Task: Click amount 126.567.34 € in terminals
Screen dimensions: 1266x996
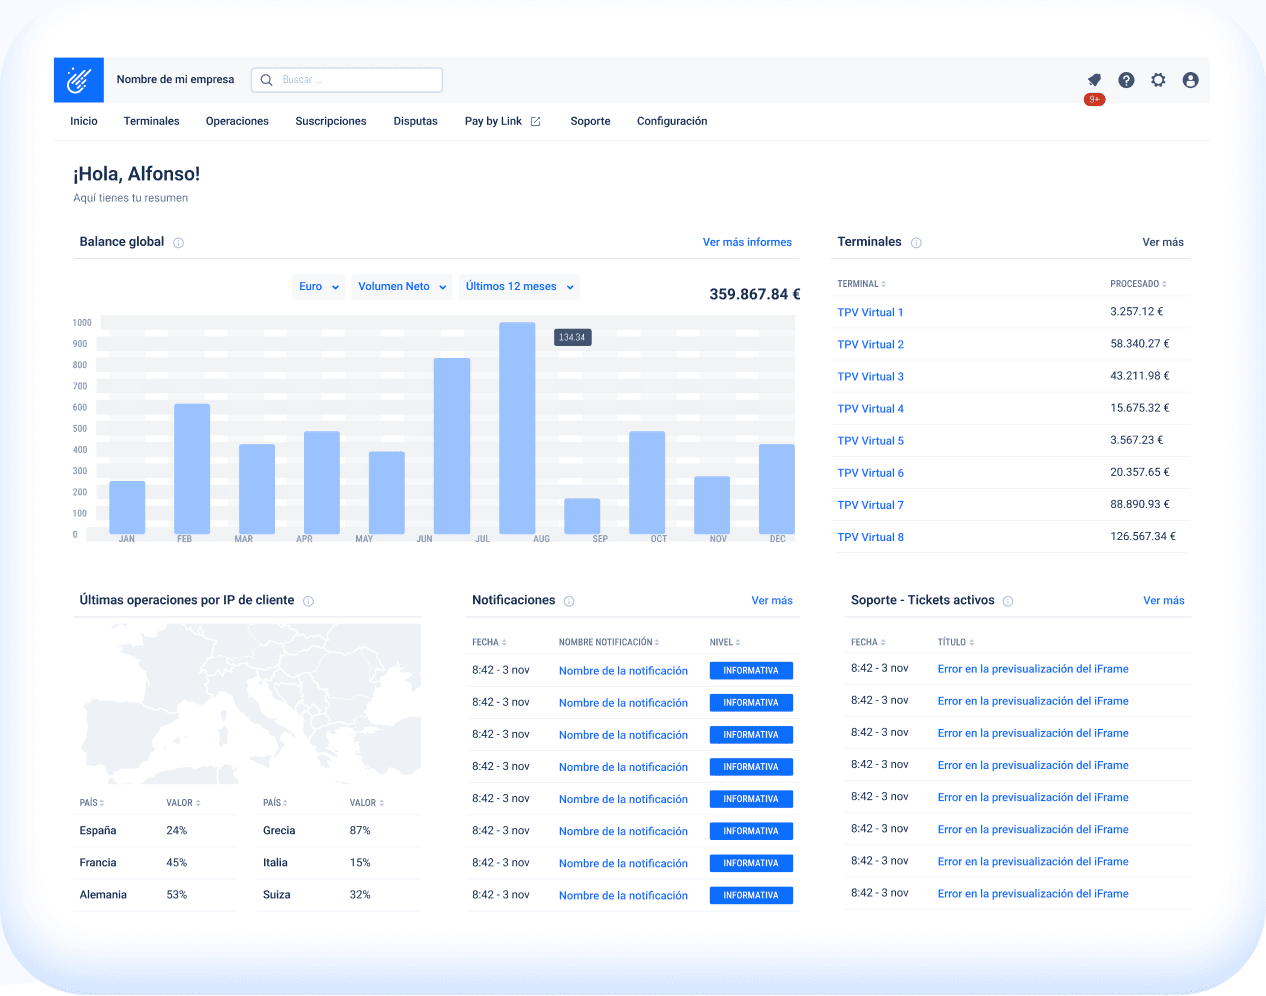Action: coord(1143,537)
